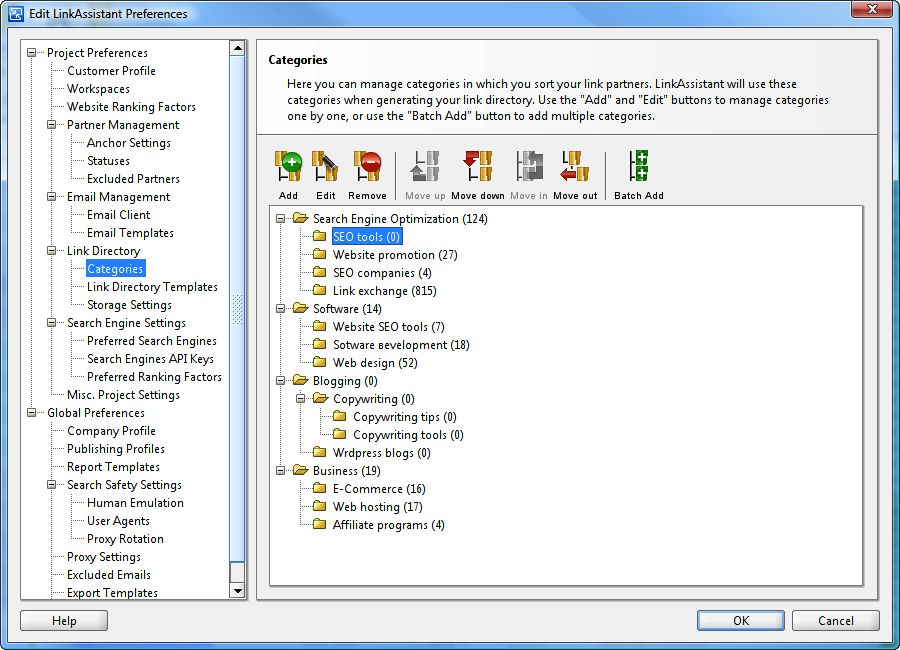Image resolution: width=900 pixels, height=650 pixels.
Task: Click the folder icon beside Web hosting
Action: [320, 506]
